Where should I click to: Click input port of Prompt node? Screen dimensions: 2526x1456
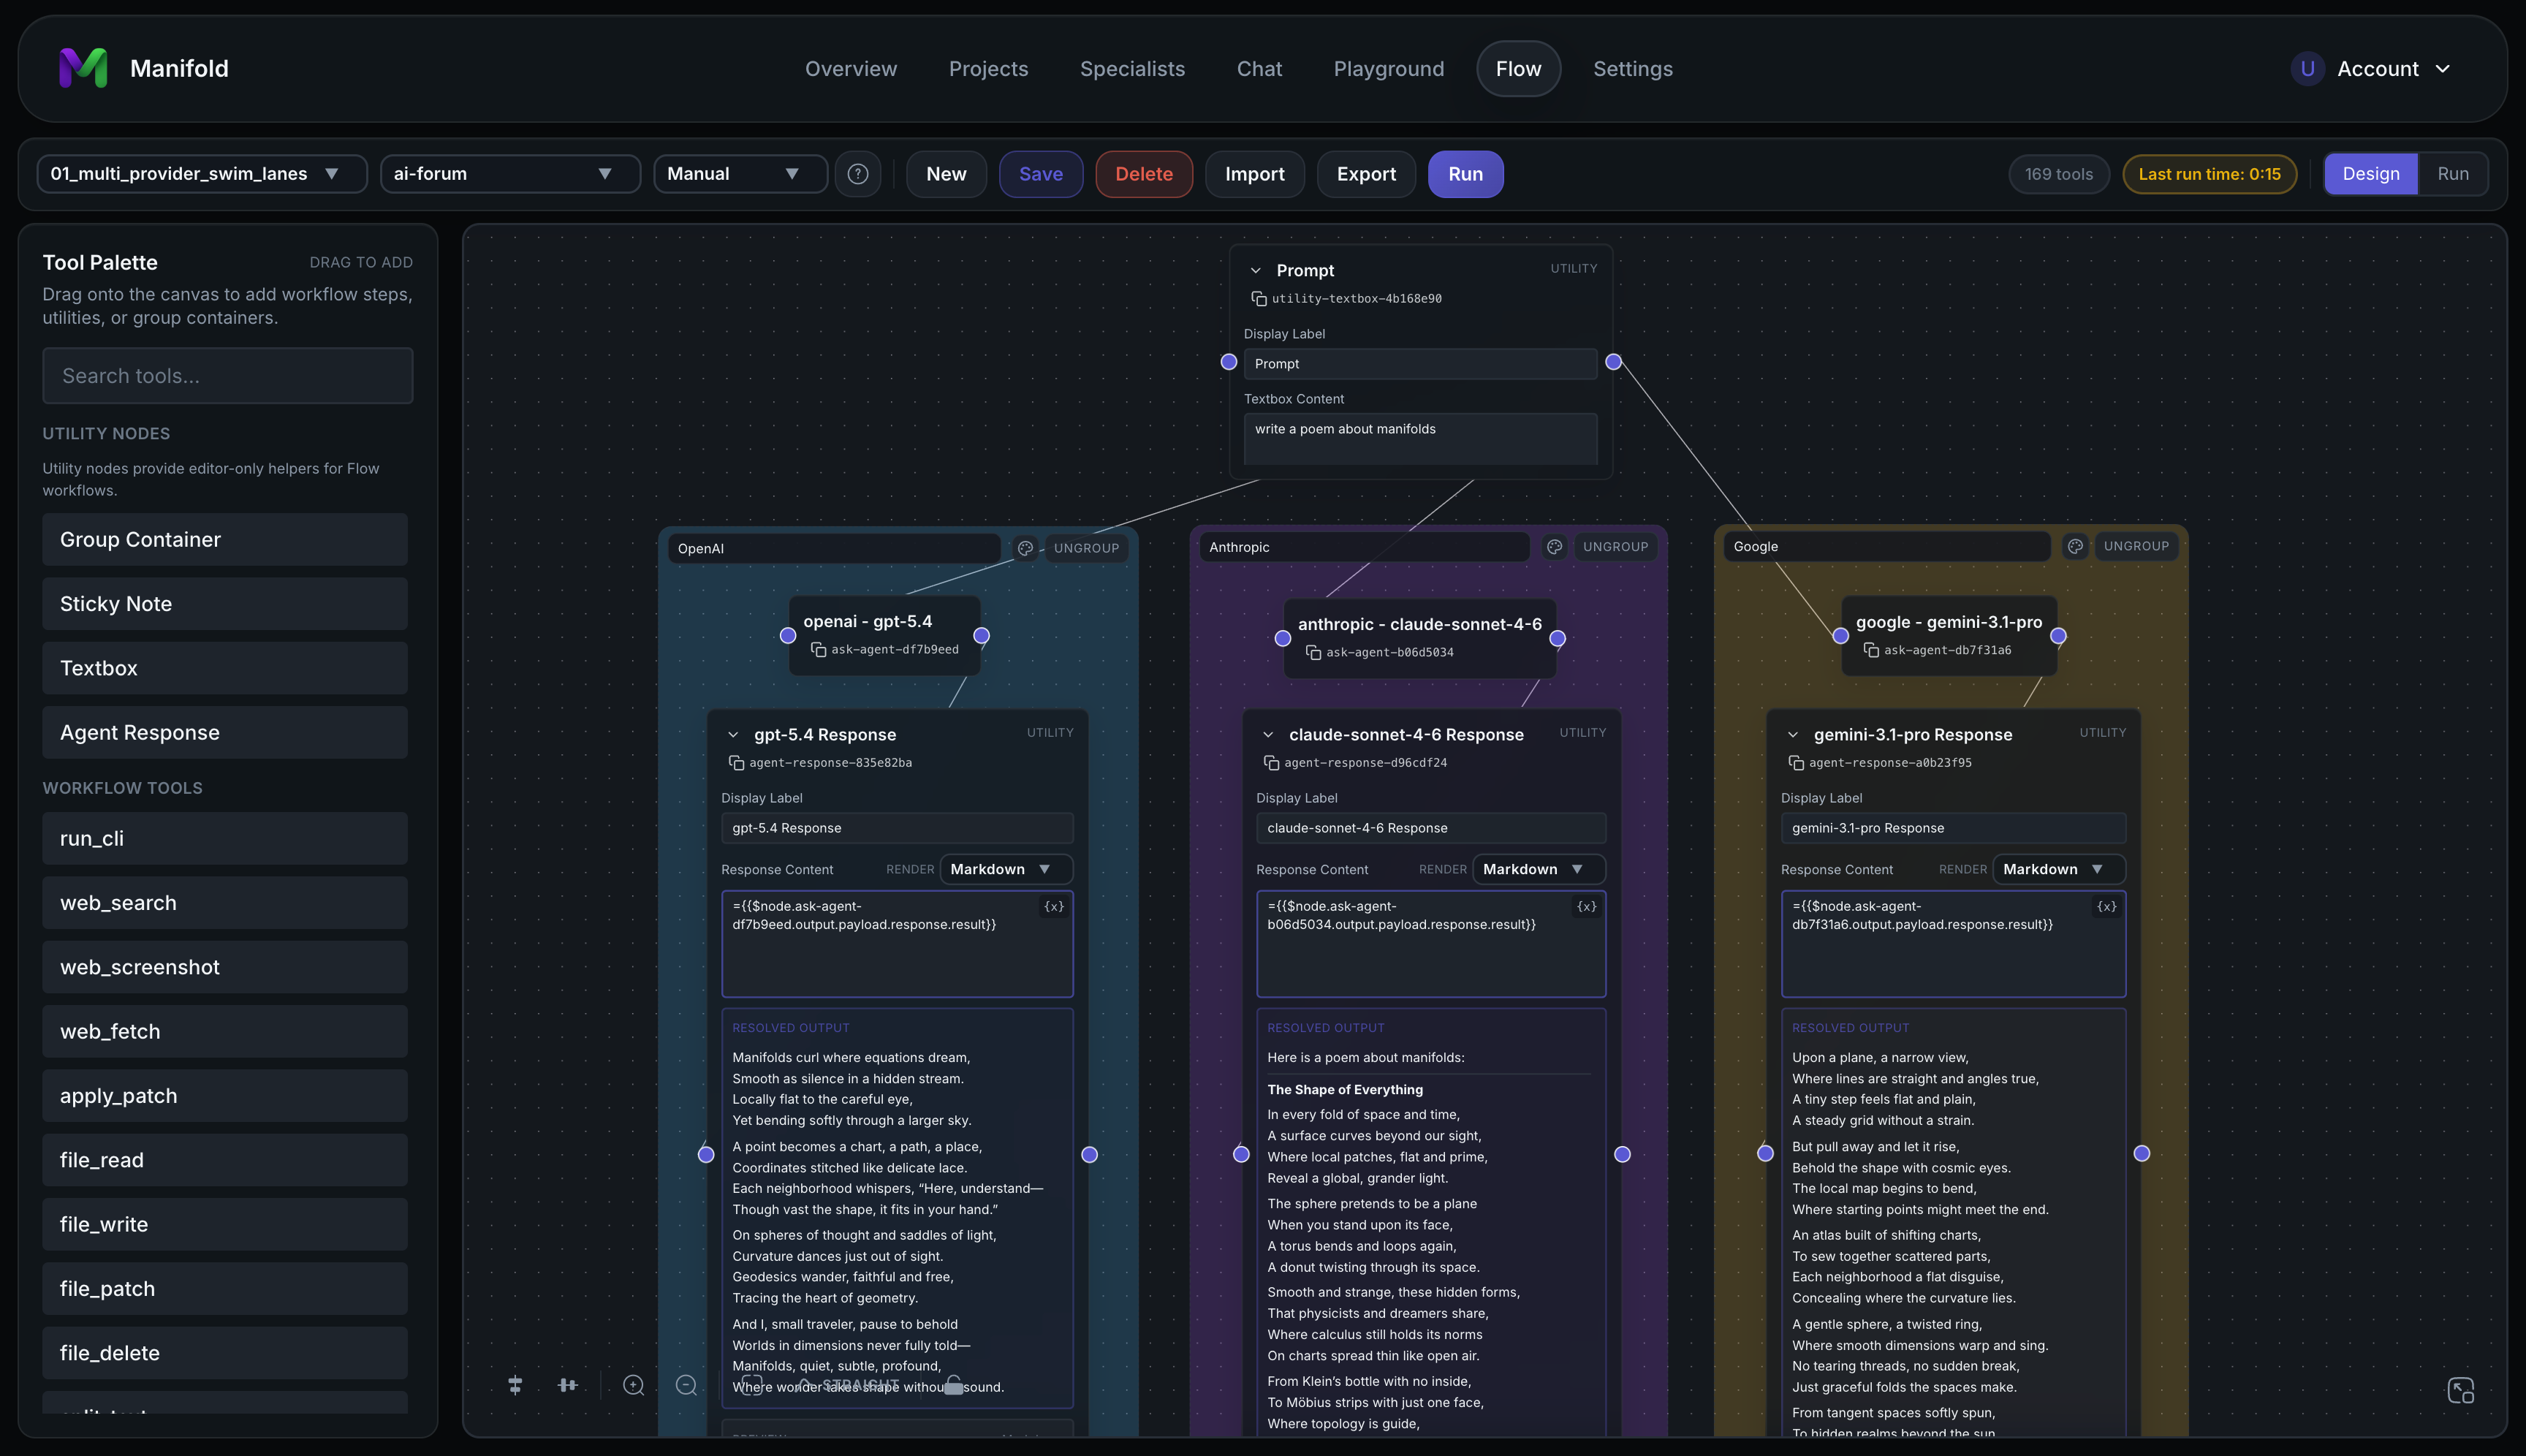[1229, 362]
